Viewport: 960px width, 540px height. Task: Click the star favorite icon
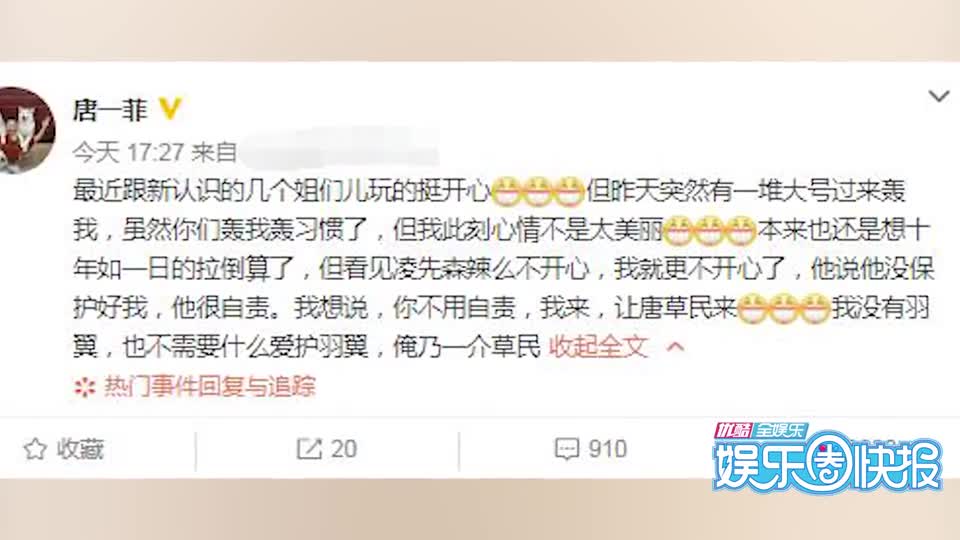[x=35, y=449]
